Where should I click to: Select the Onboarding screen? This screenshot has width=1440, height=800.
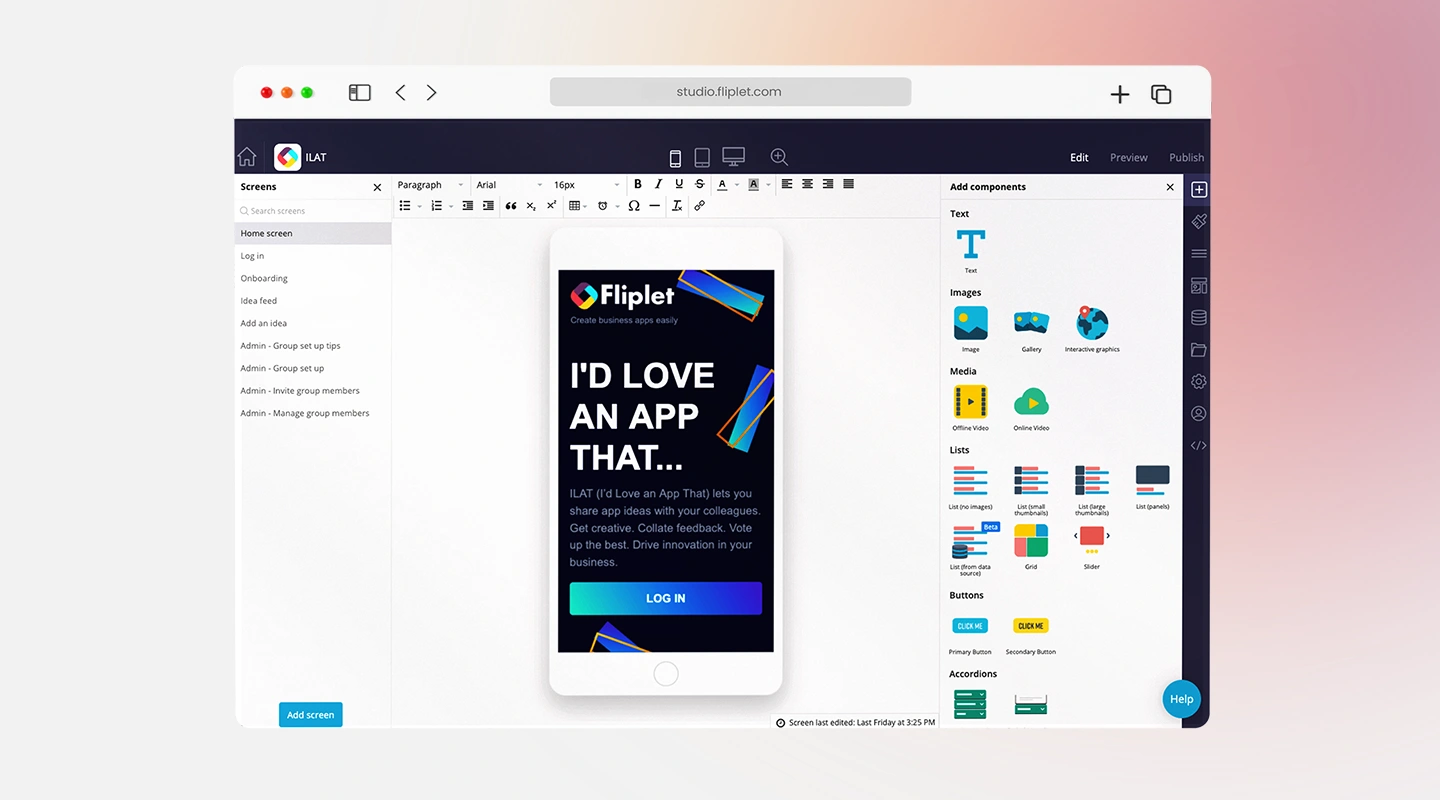point(263,278)
